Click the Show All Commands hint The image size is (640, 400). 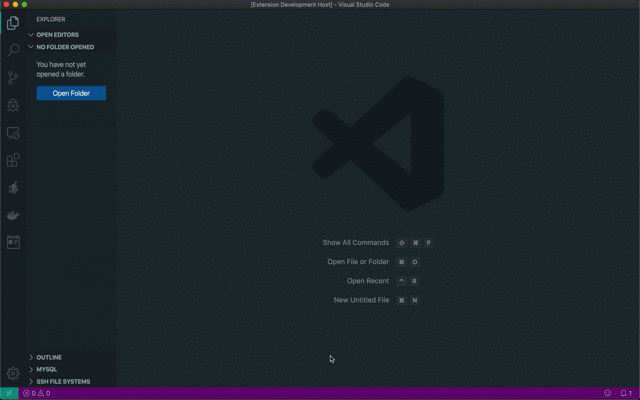pyautogui.click(x=377, y=243)
